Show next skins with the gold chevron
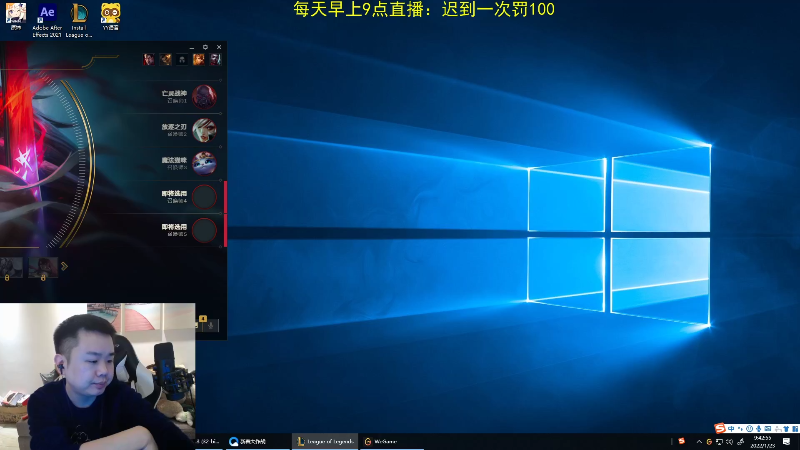This screenshot has width=800, height=450. pyautogui.click(x=64, y=266)
